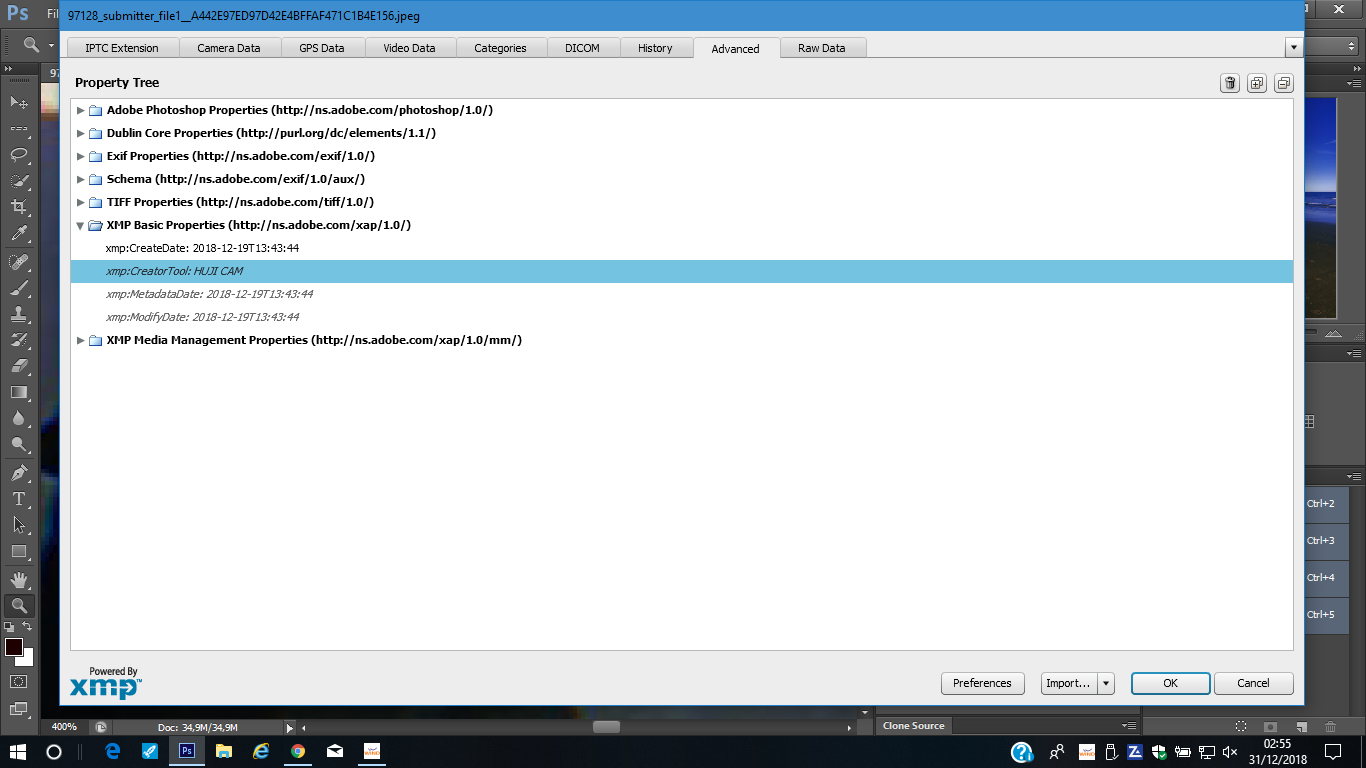Collapse XMP Basic Properties node
The height and width of the screenshot is (768, 1366).
tap(81, 226)
